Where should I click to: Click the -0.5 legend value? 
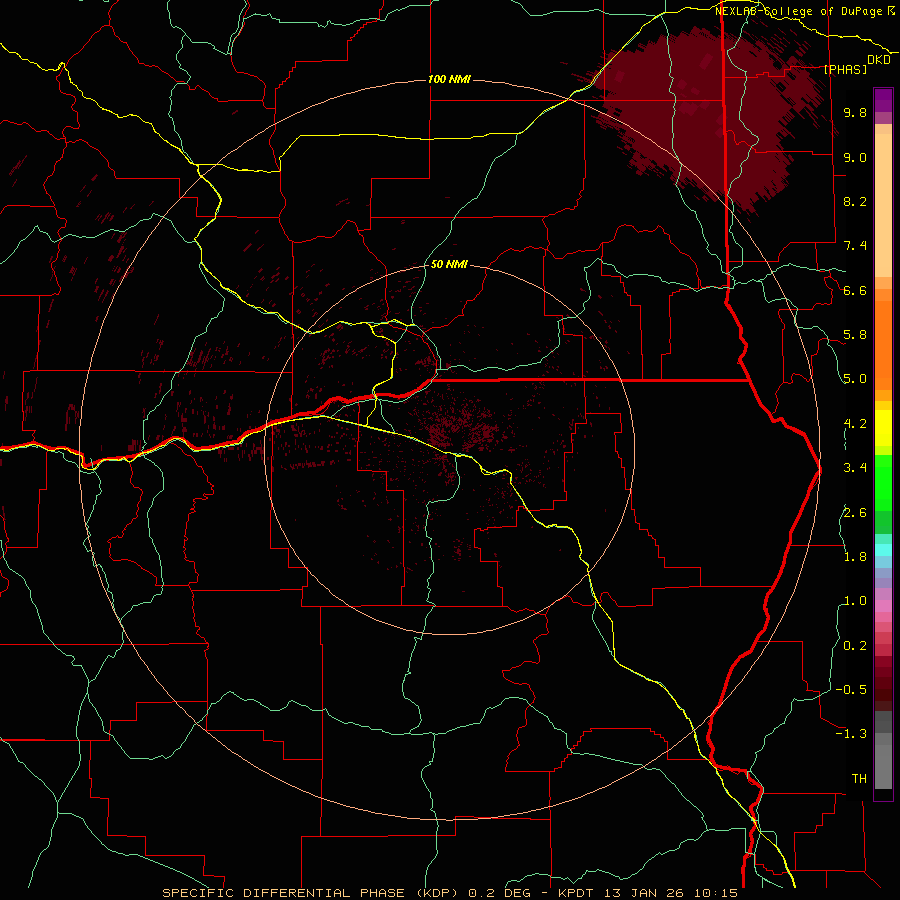click(851, 690)
